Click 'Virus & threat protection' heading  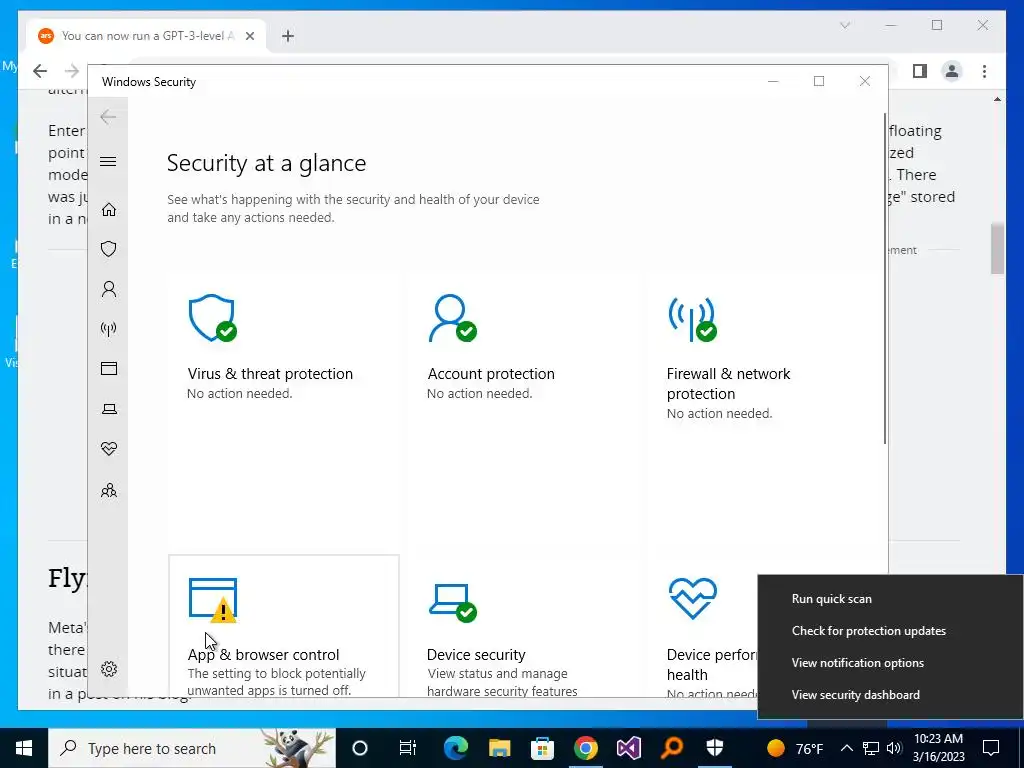pos(270,374)
